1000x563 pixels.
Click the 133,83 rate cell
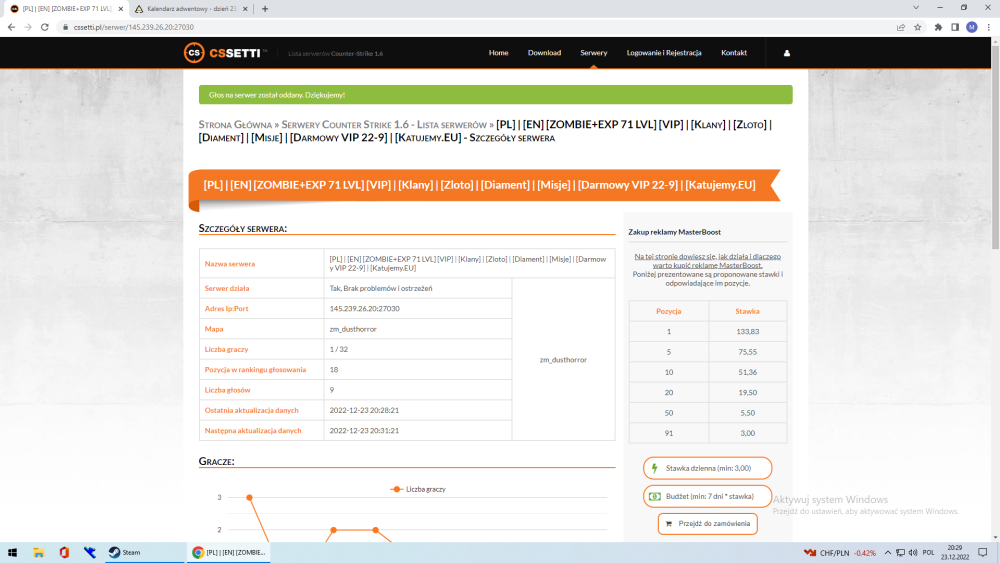coord(747,332)
